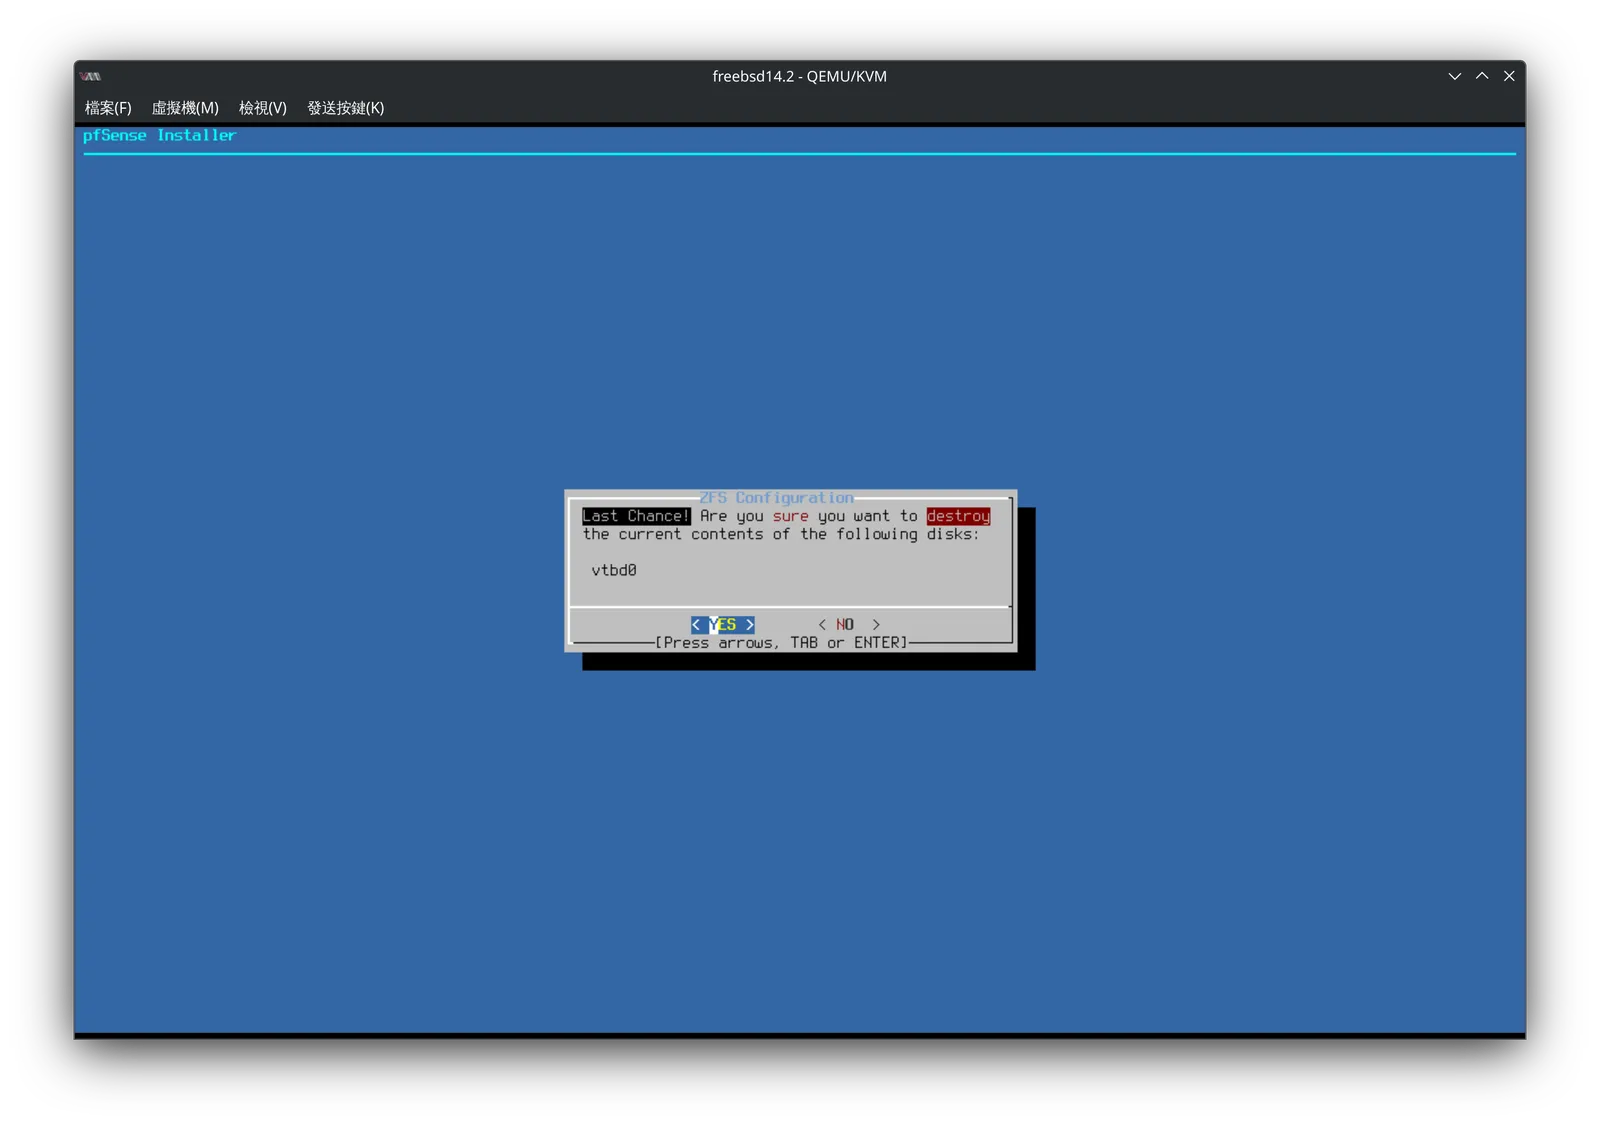
Task: Open the 檢視(V) view menu
Action: coord(263,108)
